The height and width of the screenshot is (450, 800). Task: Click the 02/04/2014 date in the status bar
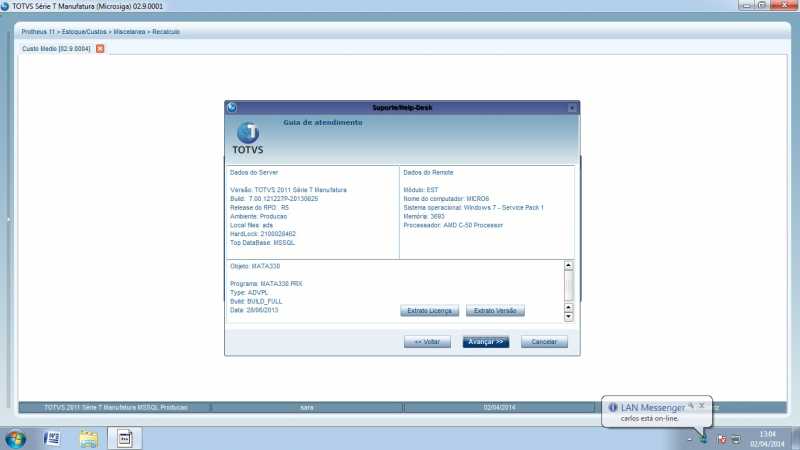point(499,407)
